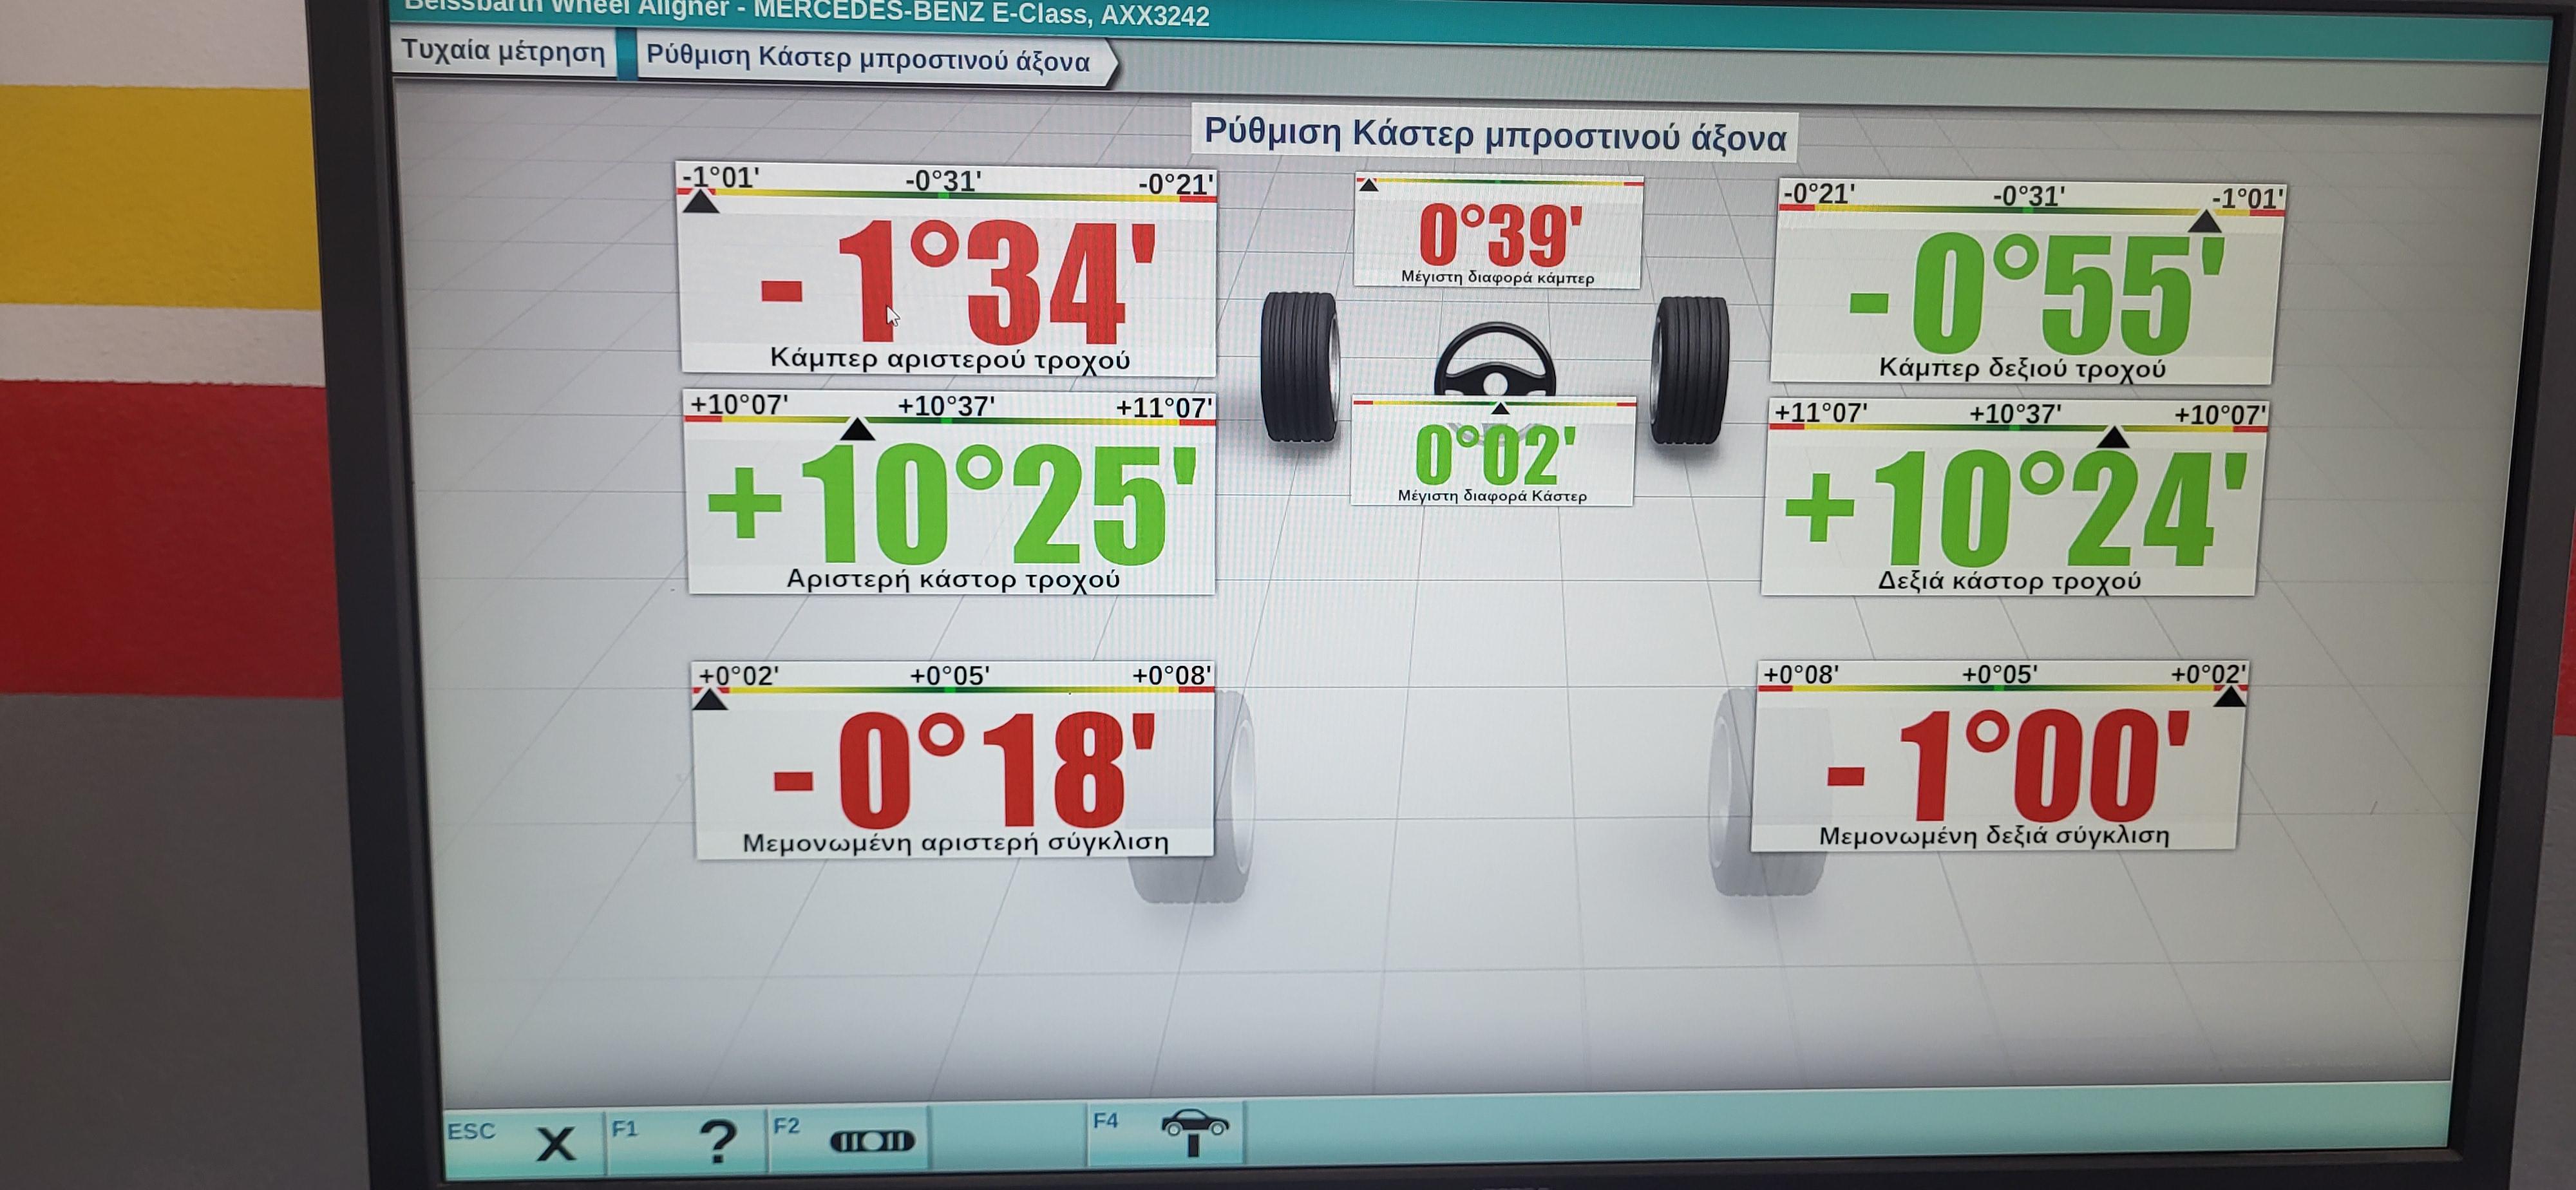The width and height of the screenshot is (2576, 1190).
Task: Click the left caster gauge pointer
Action: pos(856,429)
